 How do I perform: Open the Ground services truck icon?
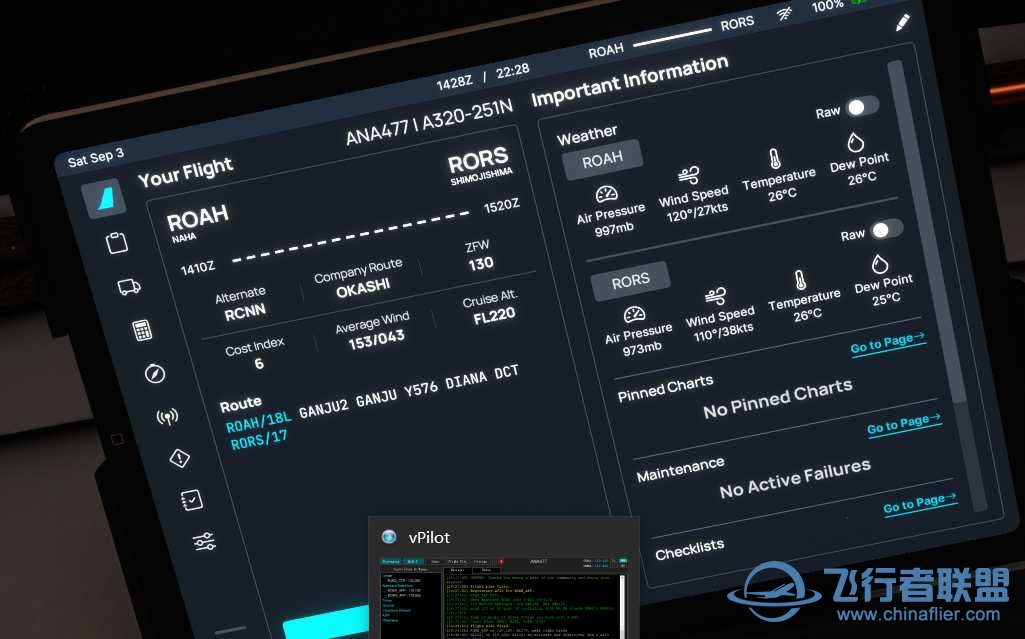tap(129, 287)
